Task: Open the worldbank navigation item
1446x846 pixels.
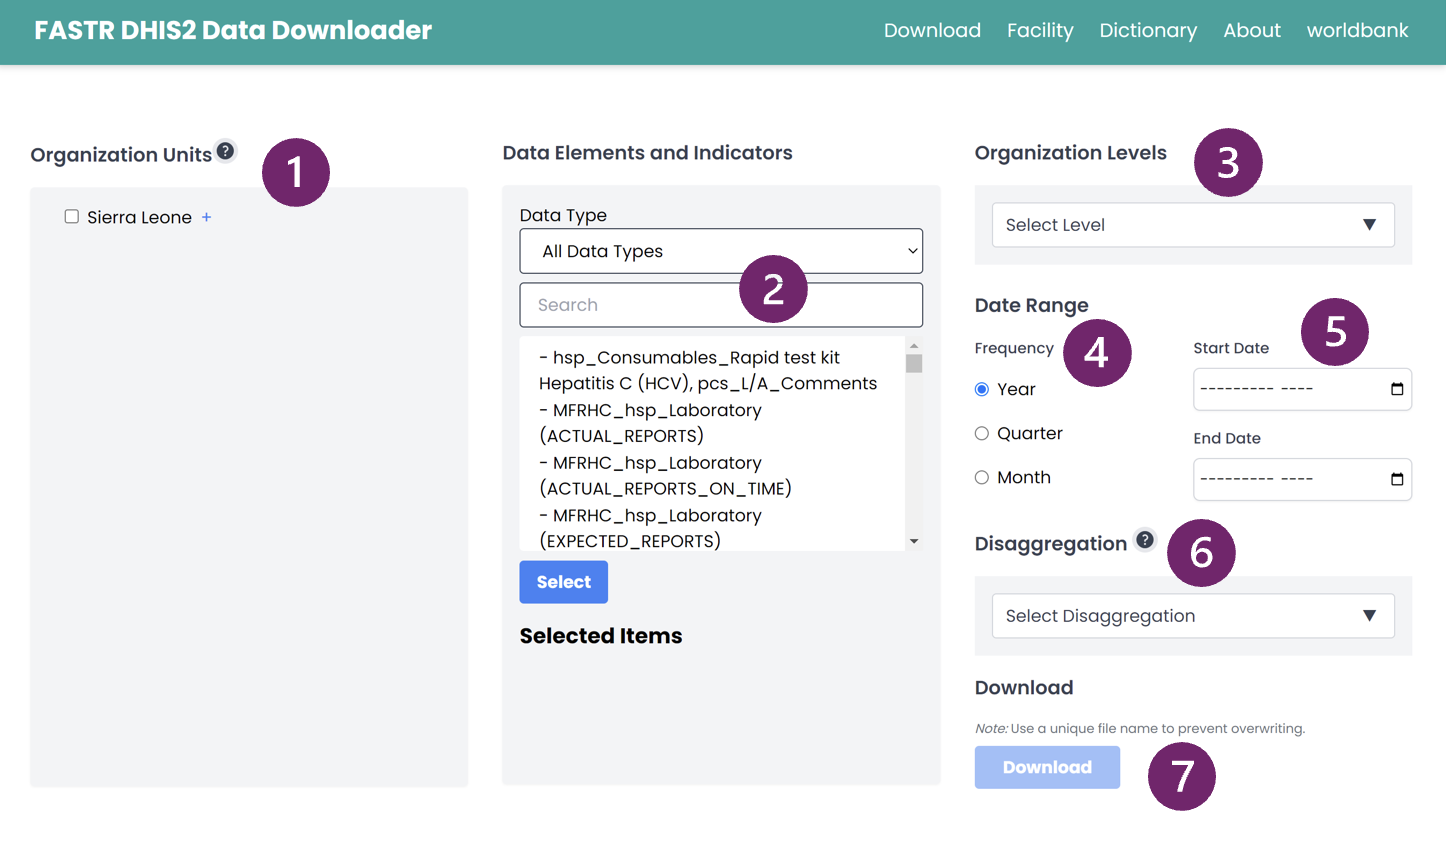Action: click(1357, 30)
